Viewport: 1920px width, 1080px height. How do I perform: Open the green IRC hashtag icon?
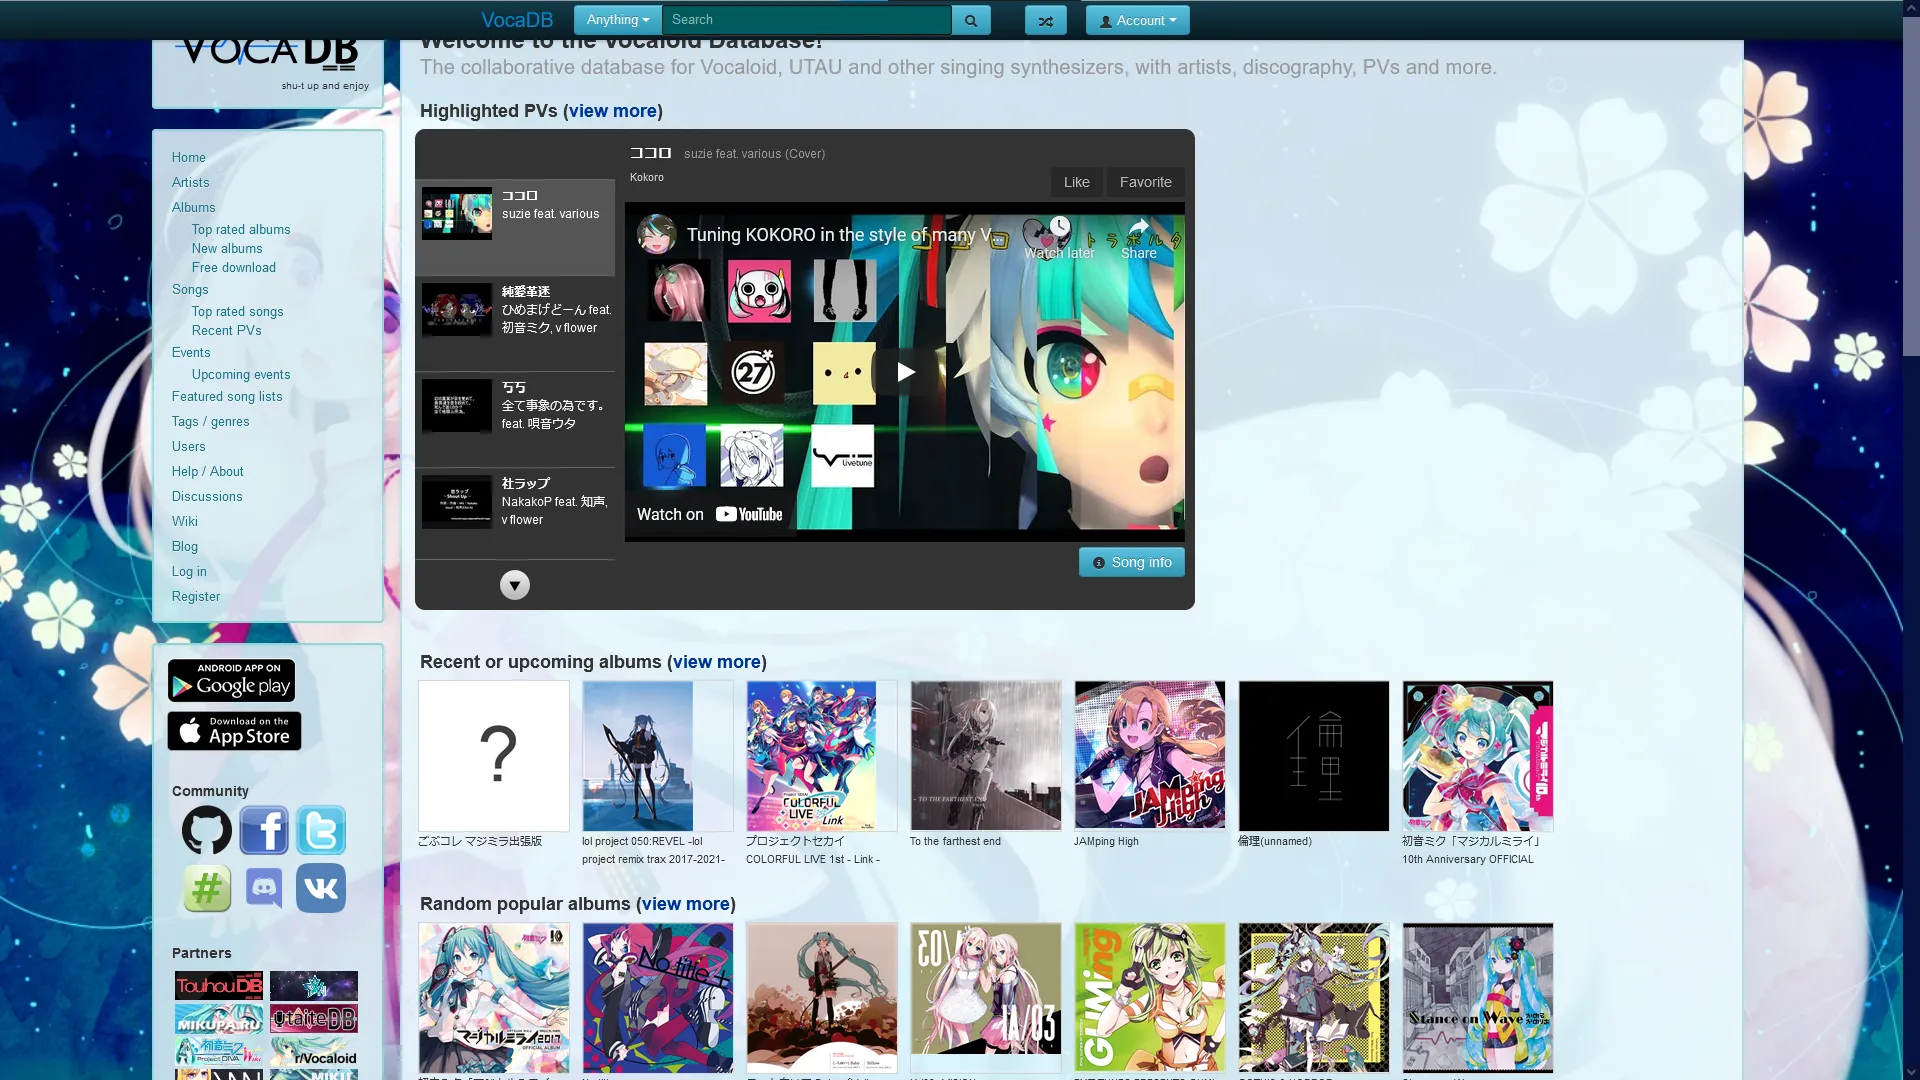(x=207, y=888)
